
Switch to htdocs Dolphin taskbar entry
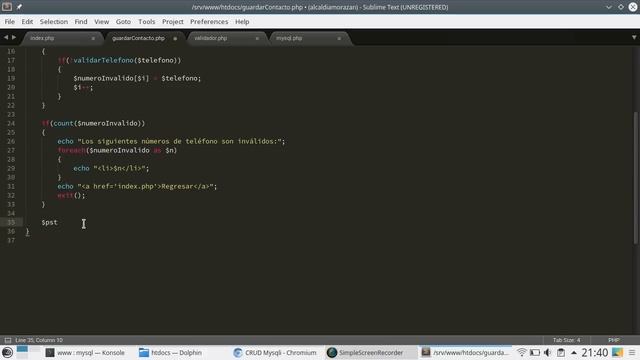[x=170, y=353]
